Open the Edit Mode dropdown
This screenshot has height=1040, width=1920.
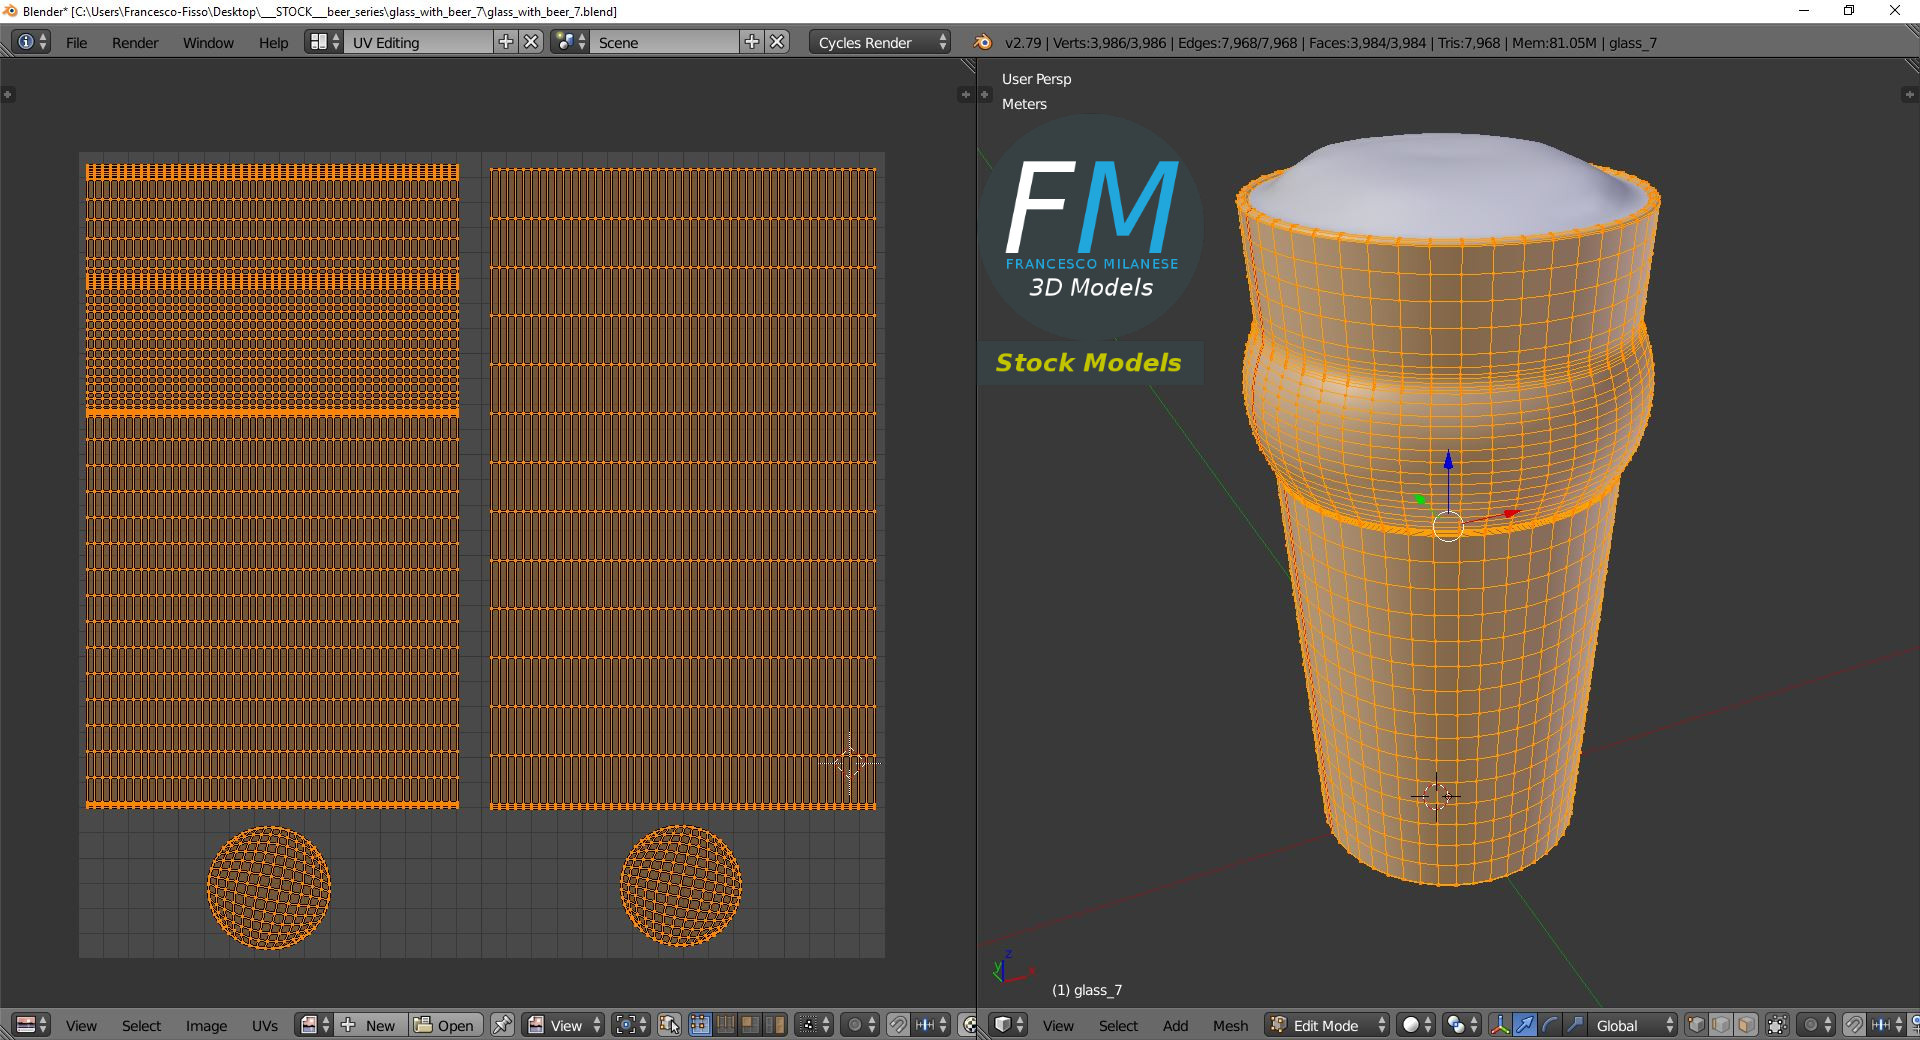click(x=1328, y=1025)
